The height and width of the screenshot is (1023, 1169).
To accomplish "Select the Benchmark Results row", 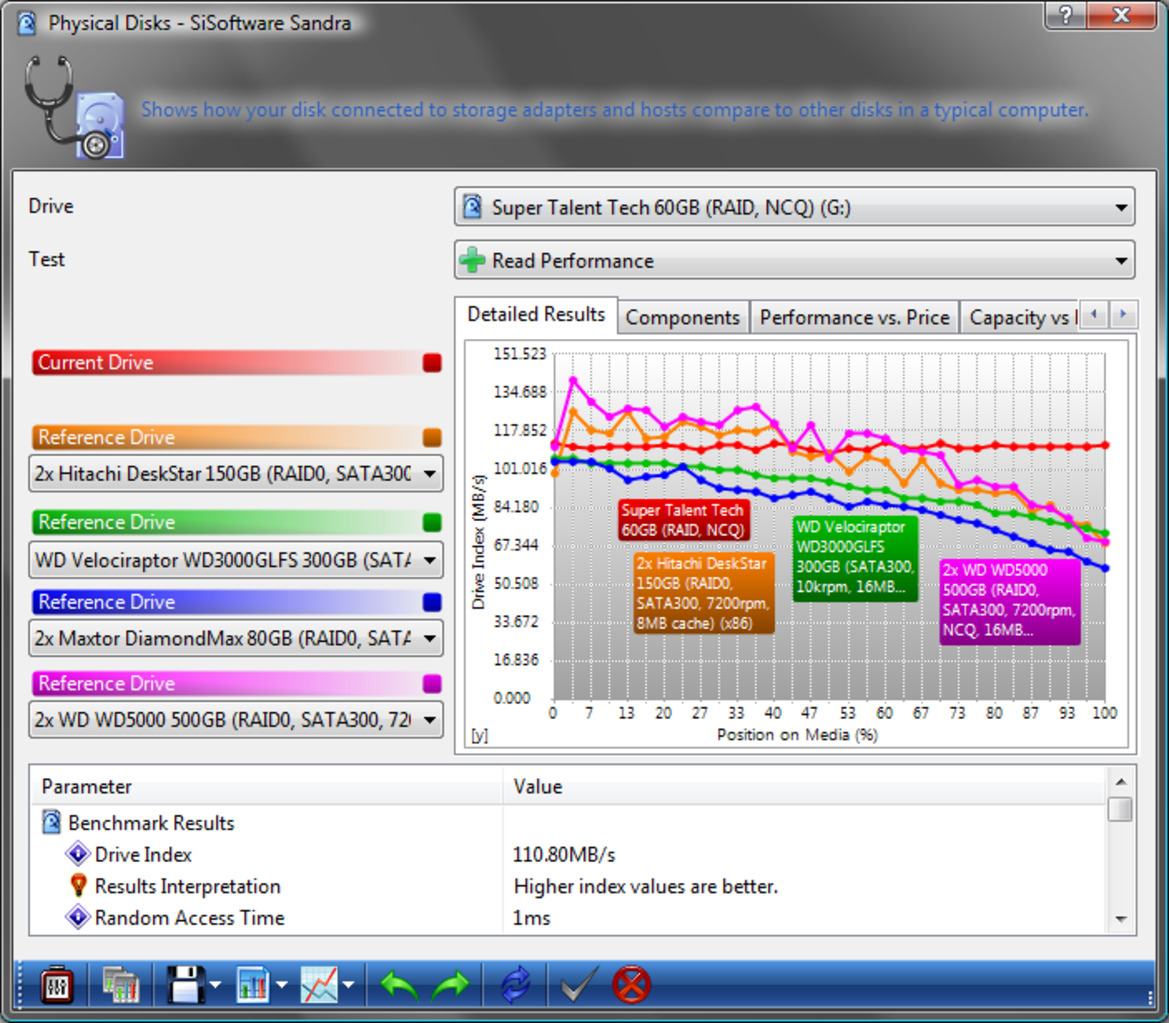I will [x=567, y=822].
